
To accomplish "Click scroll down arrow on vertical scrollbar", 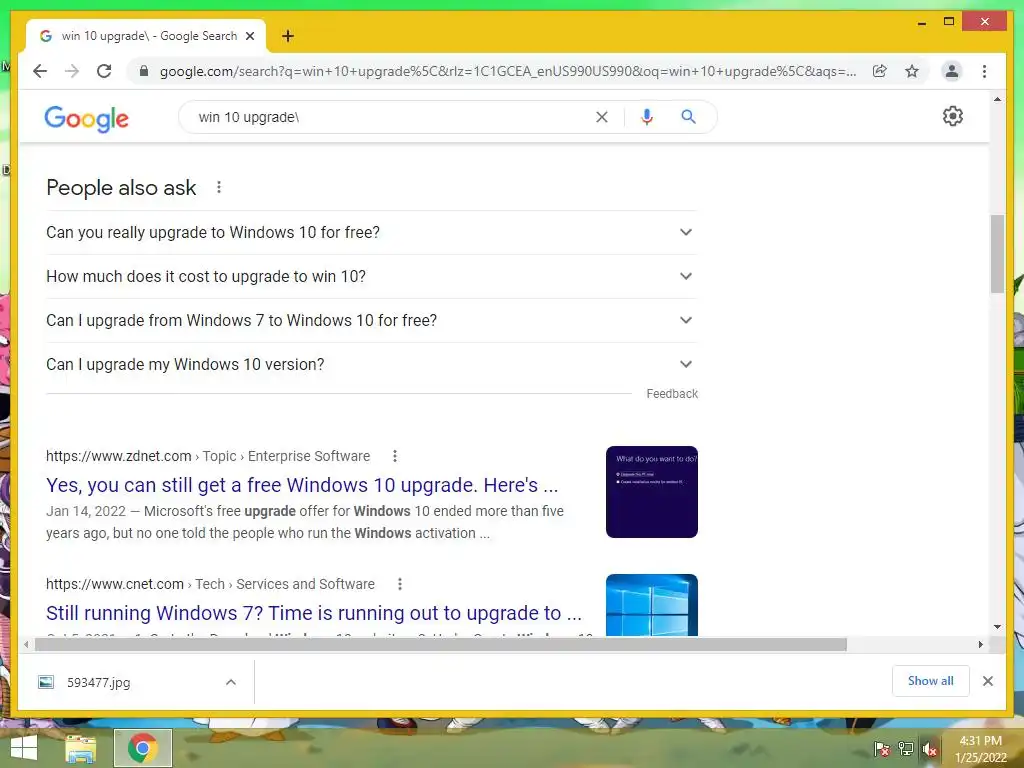I will [x=997, y=627].
